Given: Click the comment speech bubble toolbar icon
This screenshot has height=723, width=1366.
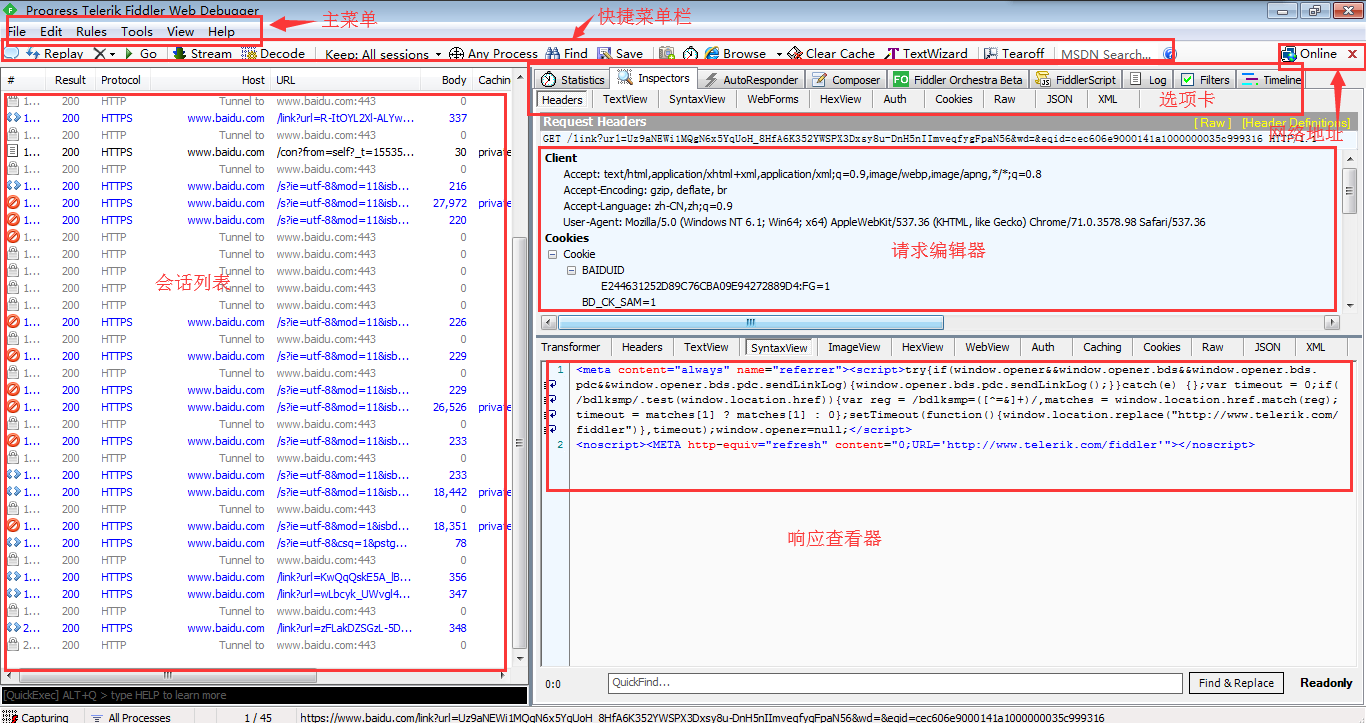Looking at the screenshot, I should (11, 54).
